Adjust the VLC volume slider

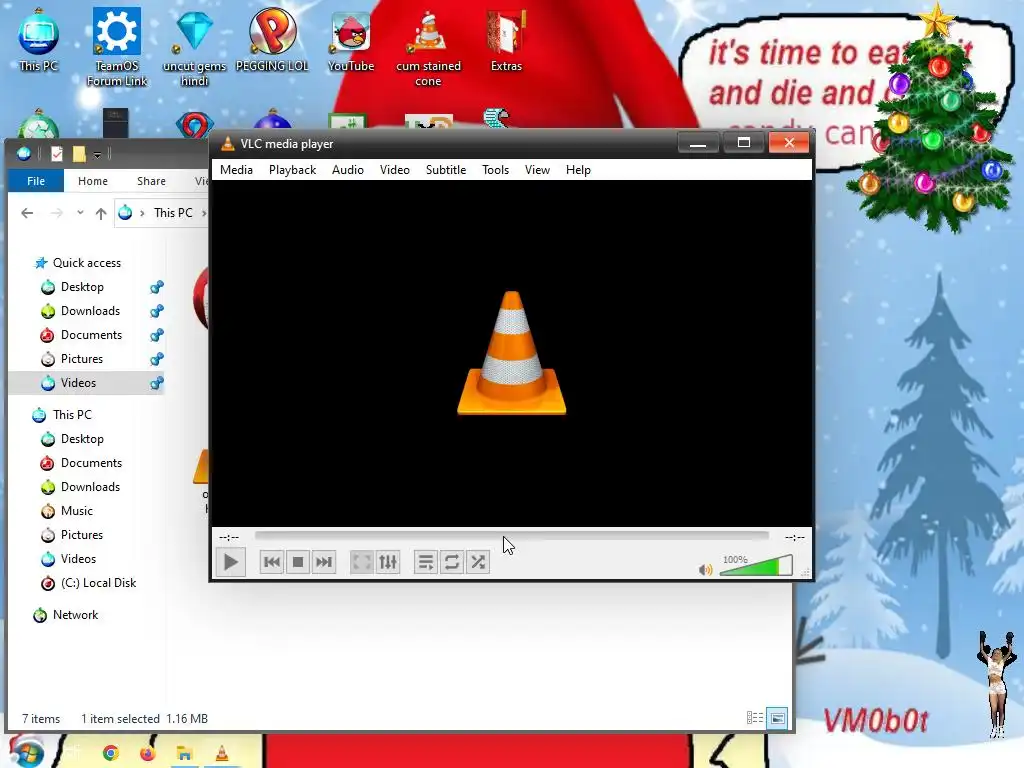[756, 566]
